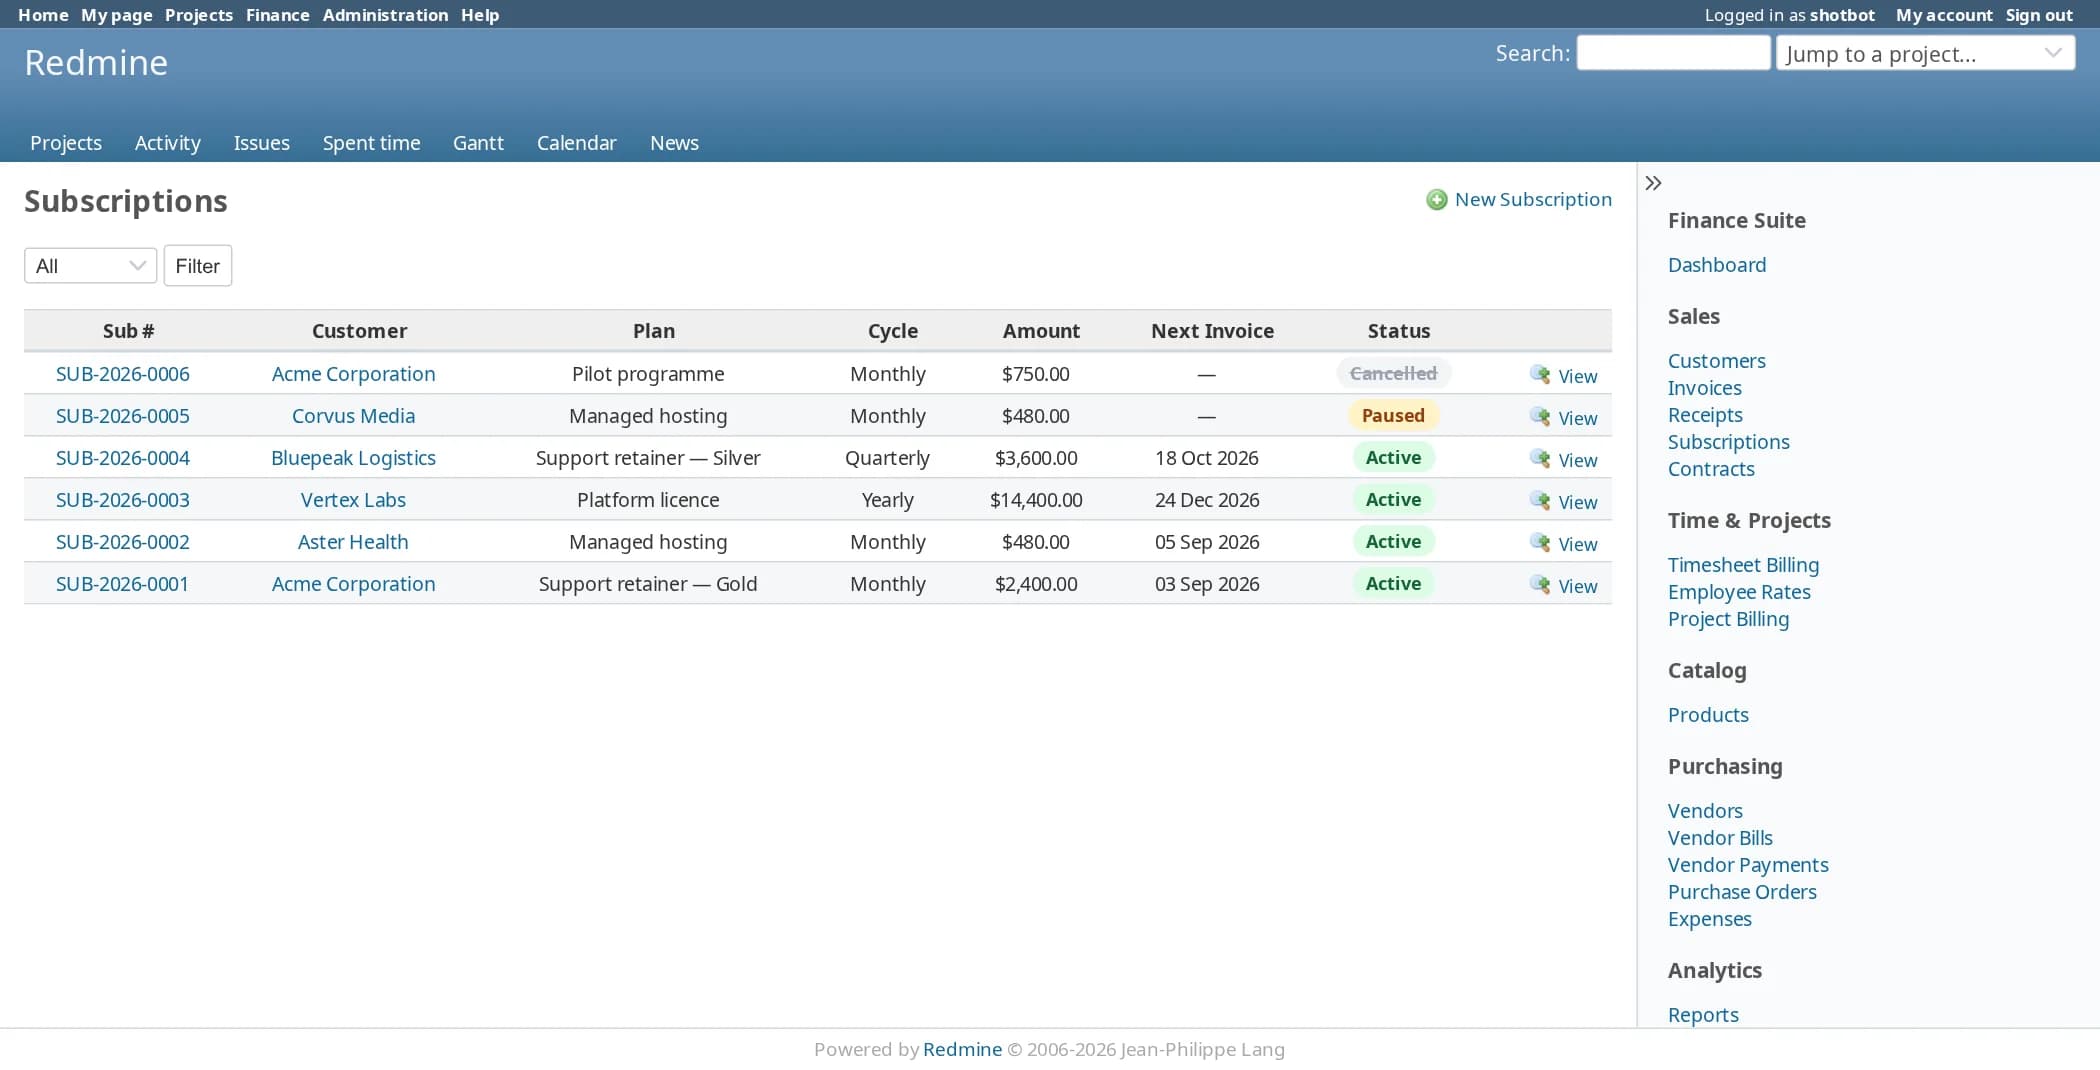Click the Sign out link

click(x=2039, y=15)
